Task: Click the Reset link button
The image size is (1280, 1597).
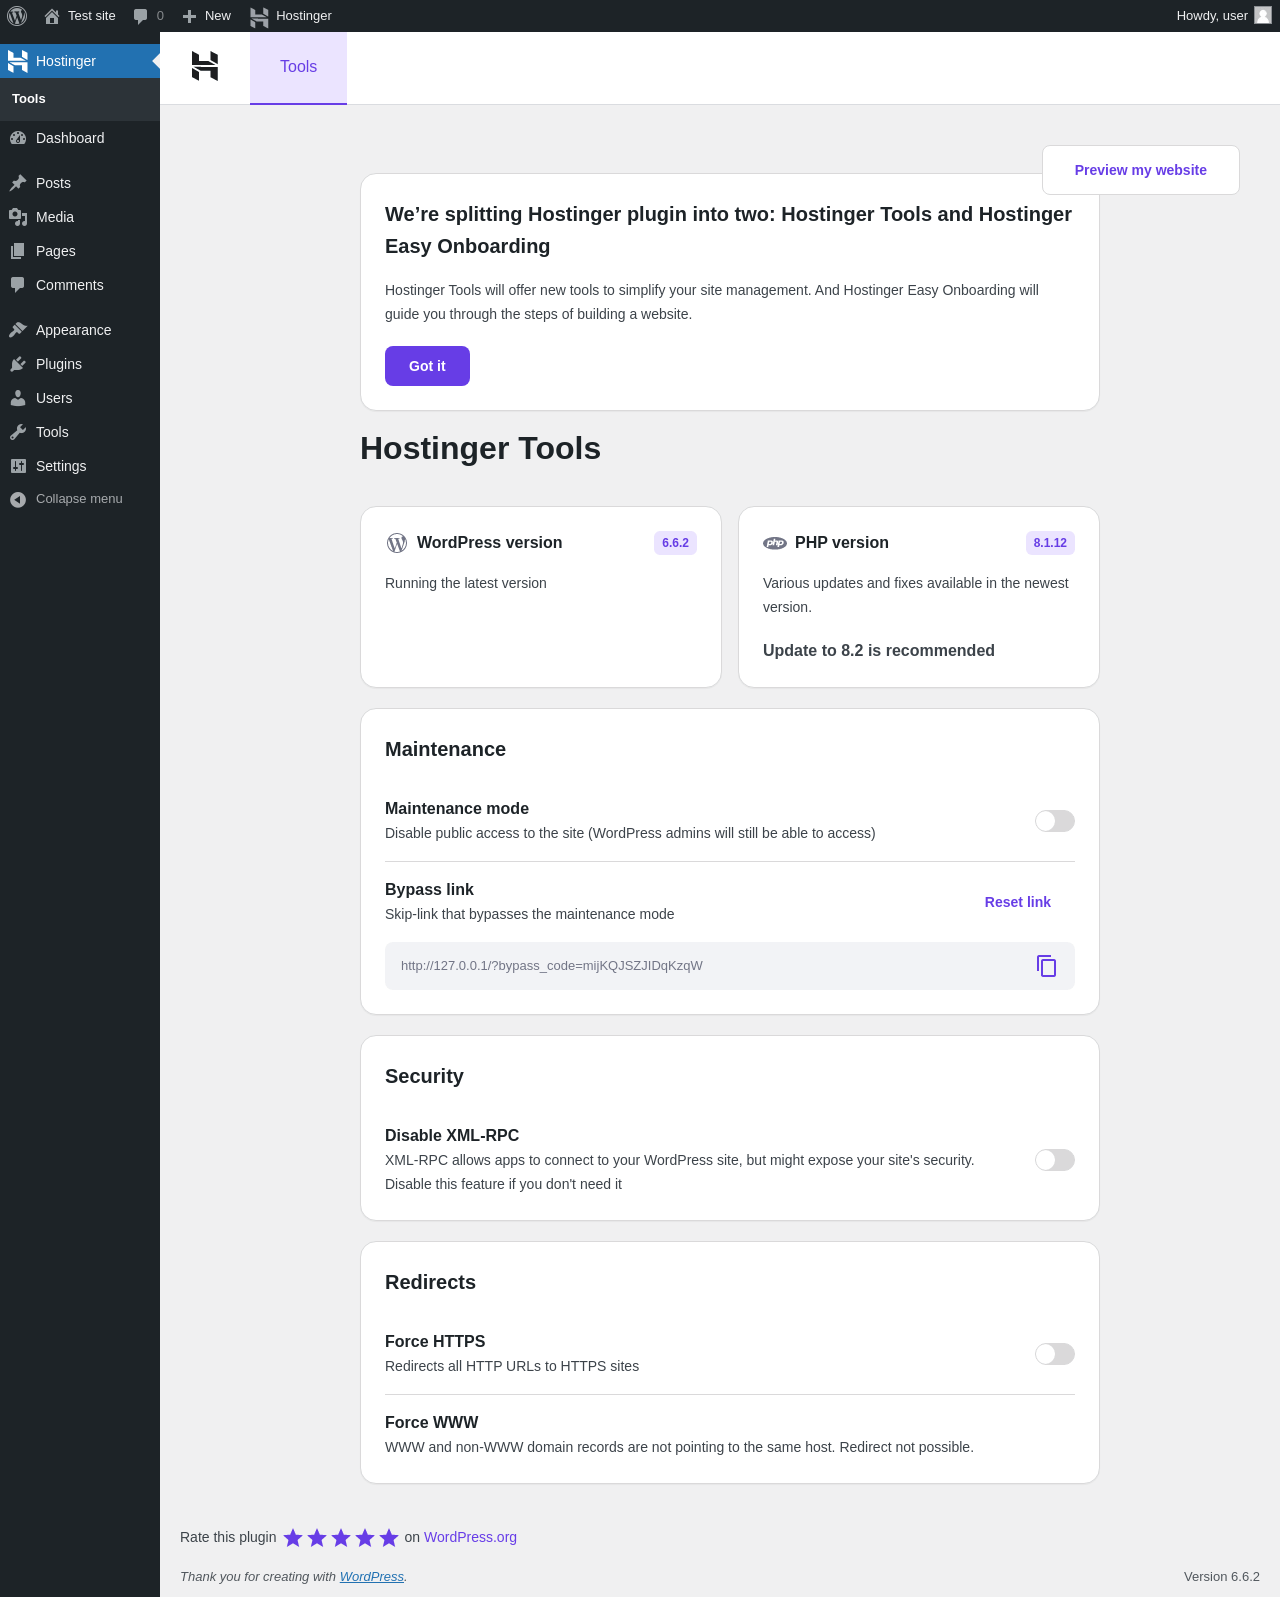Action: point(1017,902)
